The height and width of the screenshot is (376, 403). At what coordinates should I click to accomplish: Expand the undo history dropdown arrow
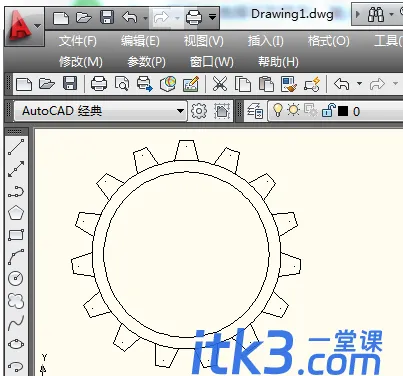coord(359,83)
